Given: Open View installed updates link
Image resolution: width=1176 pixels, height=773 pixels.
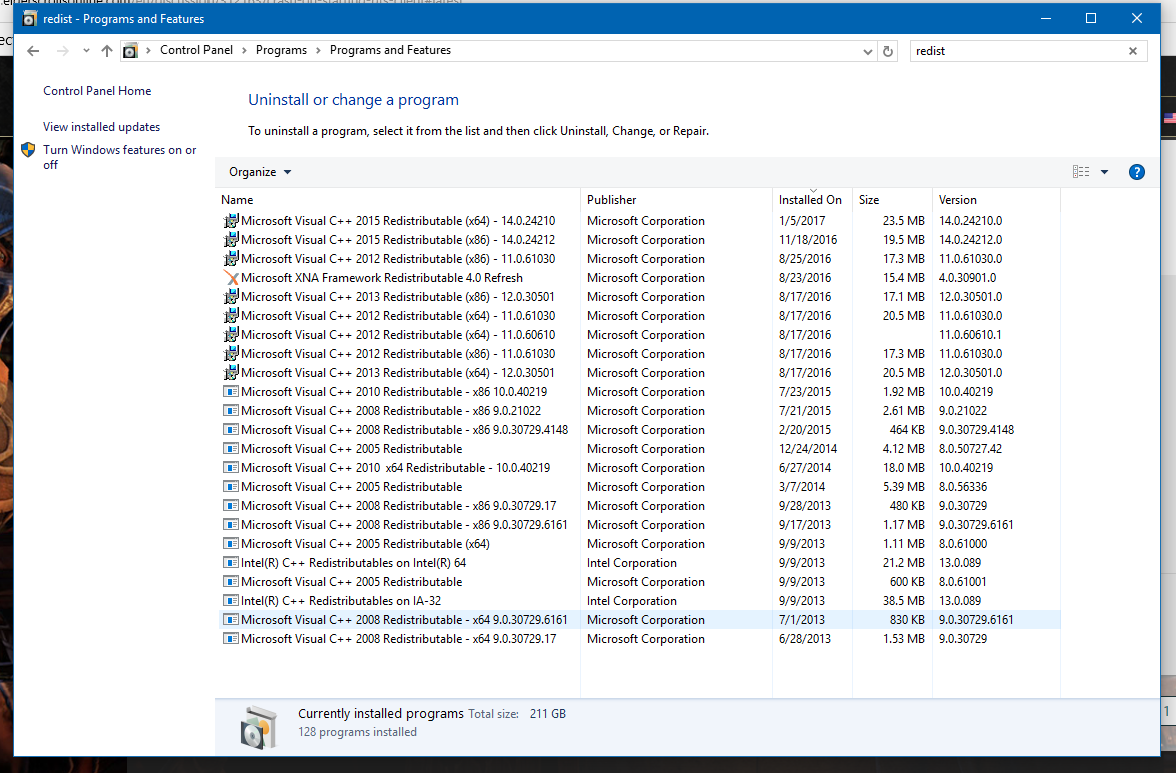Looking at the screenshot, I should pos(101,127).
